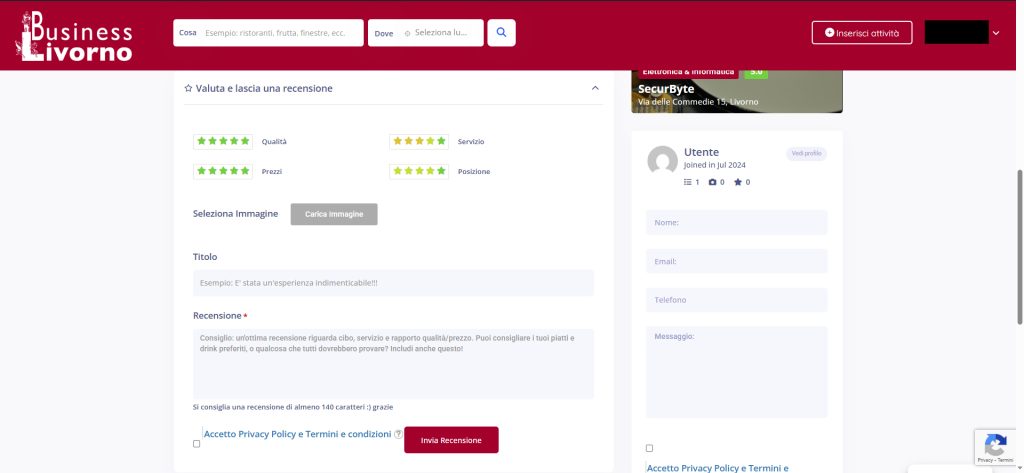Screen dimensions: 1024x473
Task: Open the Dove location selector
Action: pyautogui.click(x=426, y=33)
